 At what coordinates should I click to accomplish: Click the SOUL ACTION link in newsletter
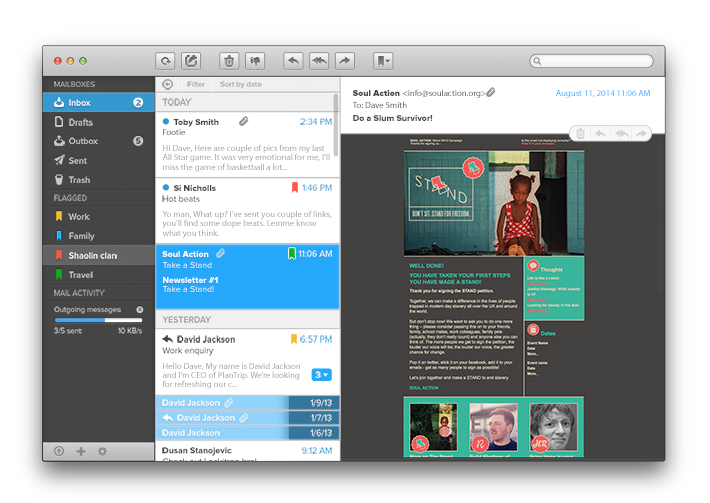point(424,388)
